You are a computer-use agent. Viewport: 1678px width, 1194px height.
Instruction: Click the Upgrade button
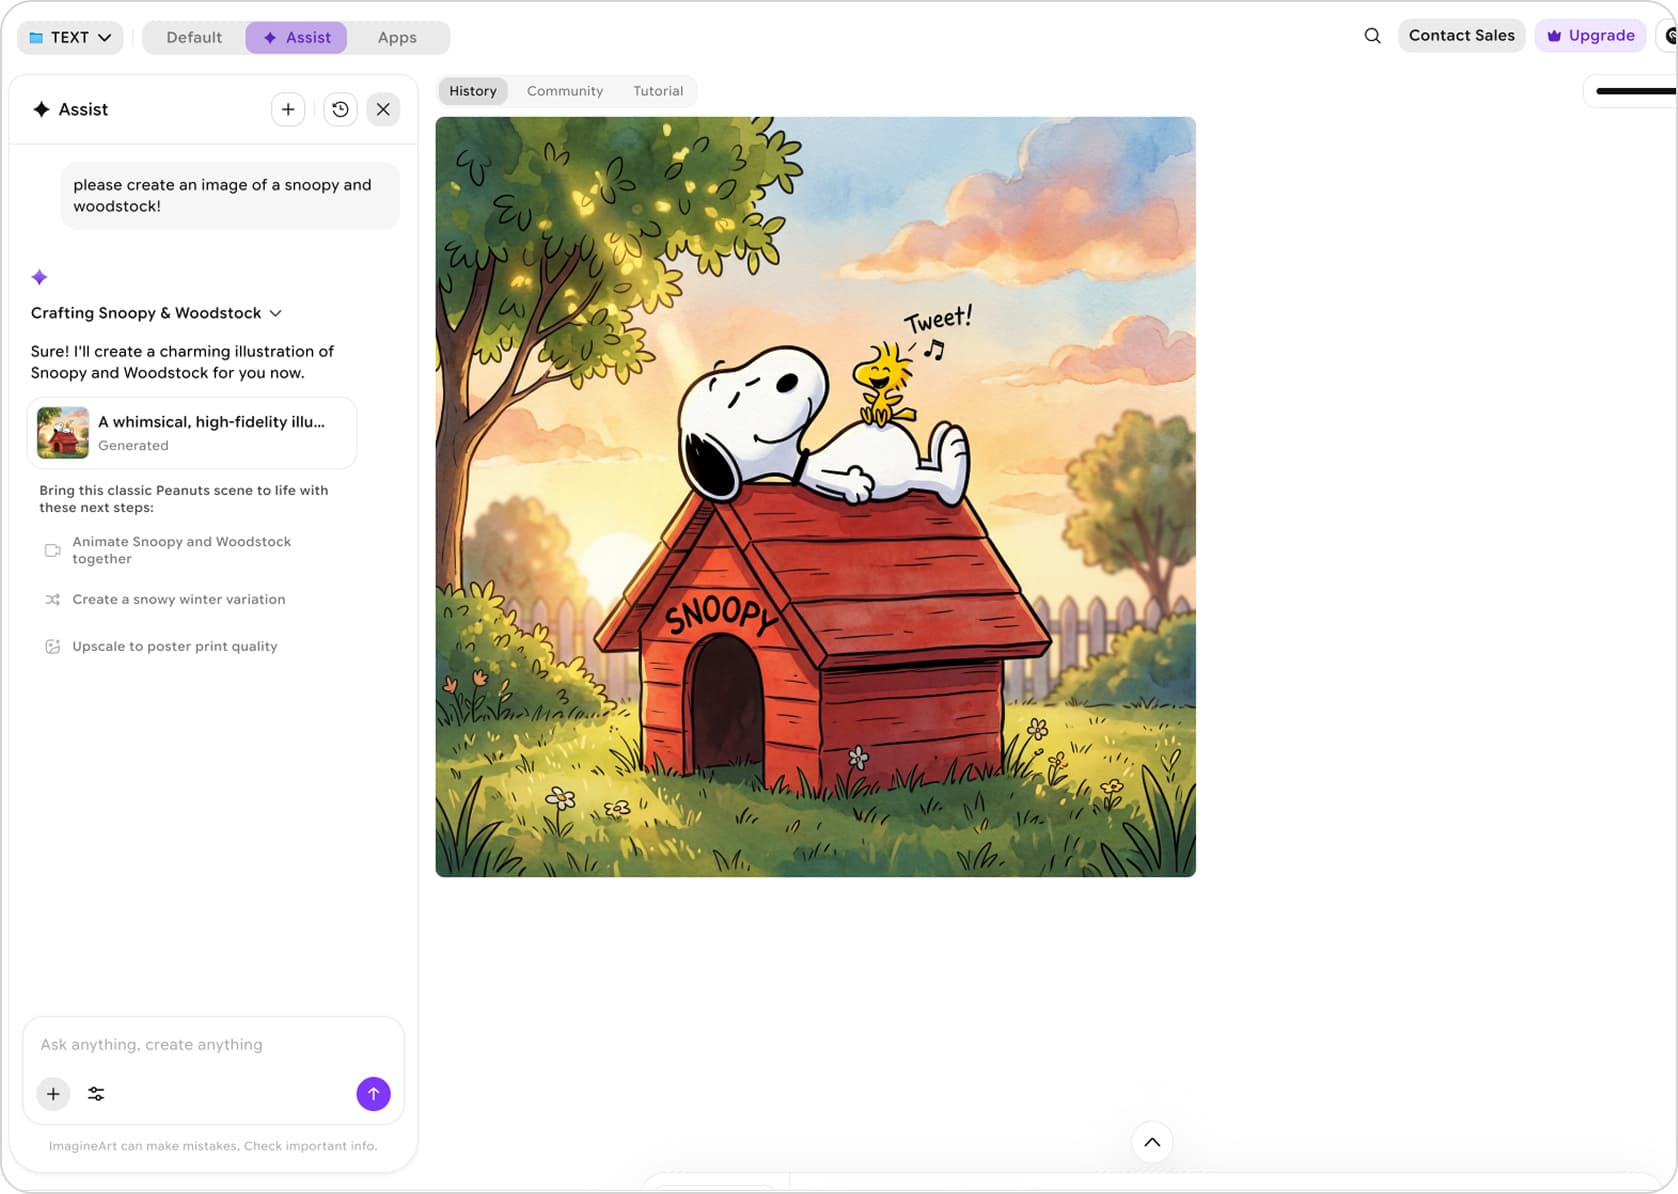click(x=1590, y=35)
